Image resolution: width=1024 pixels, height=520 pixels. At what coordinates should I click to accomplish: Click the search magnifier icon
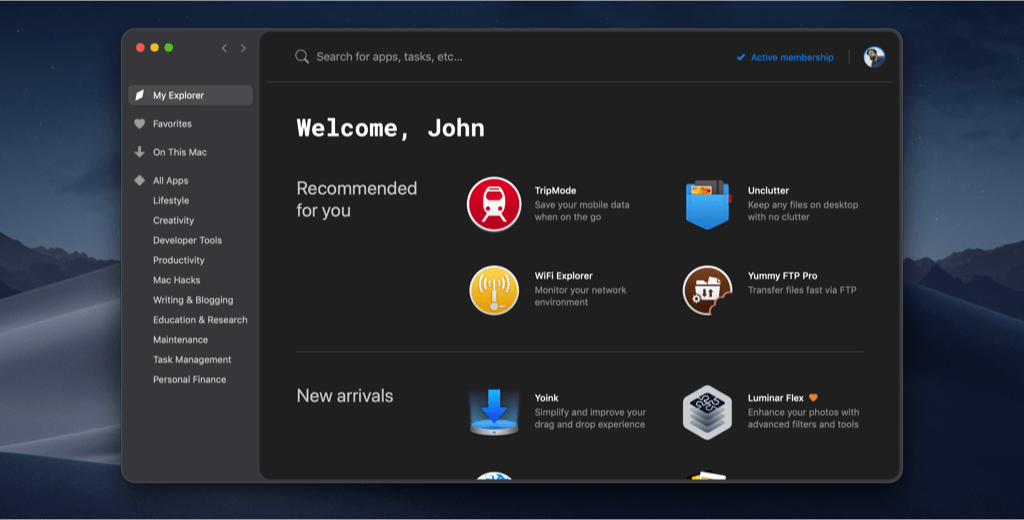pos(301,57)
